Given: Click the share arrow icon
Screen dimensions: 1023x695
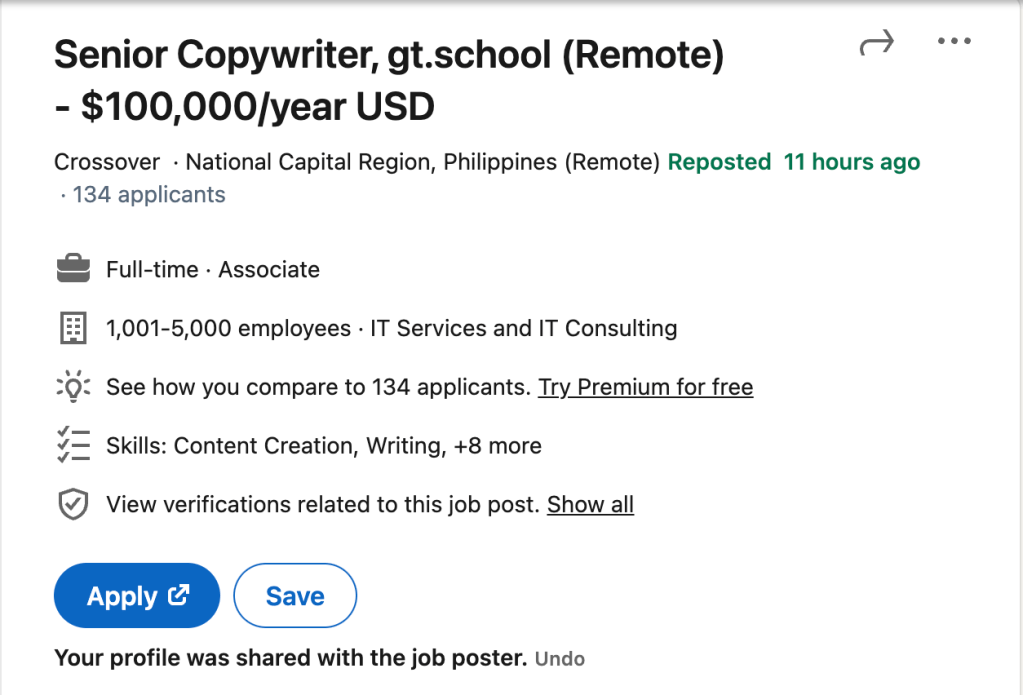Looking at the screenshot, I should pyautogui.click(x=876, y=44).
